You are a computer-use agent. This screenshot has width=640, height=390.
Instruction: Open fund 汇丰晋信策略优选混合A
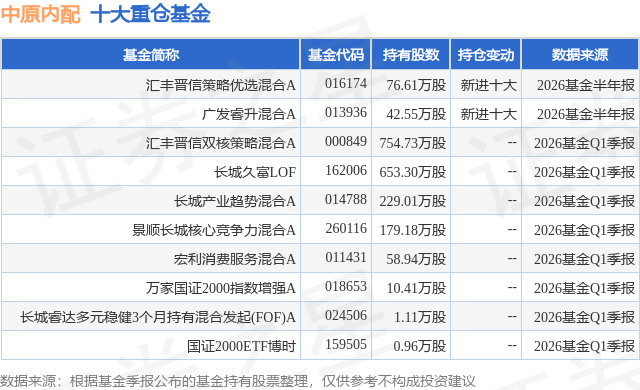[220, 85]
